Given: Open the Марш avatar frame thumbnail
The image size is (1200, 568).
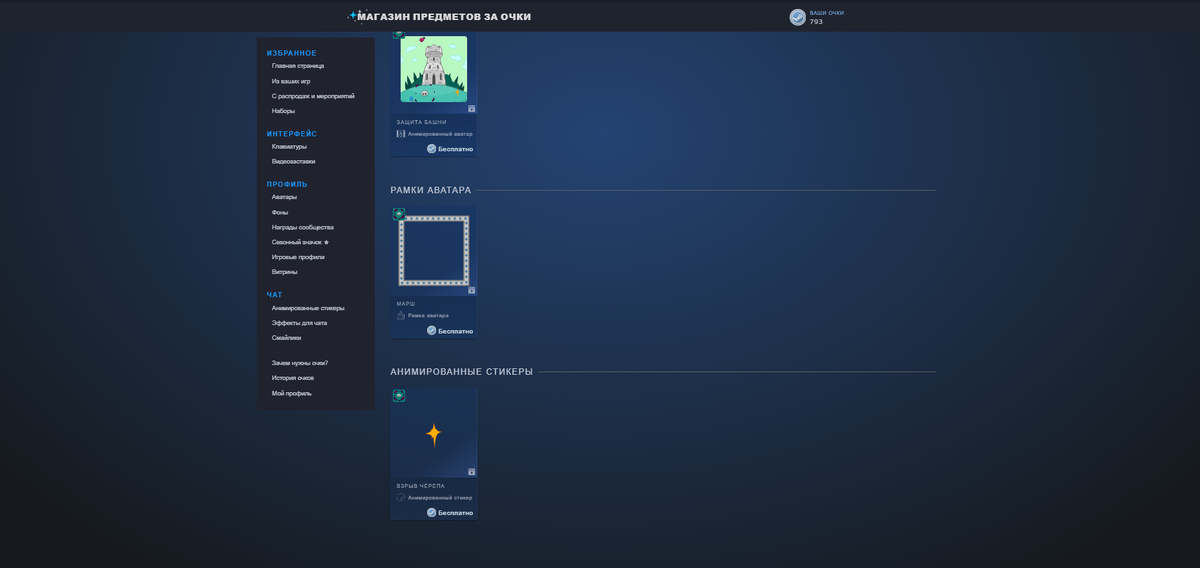Looking at the screenshot, I should pyautogui.click(x=434, y=251).
